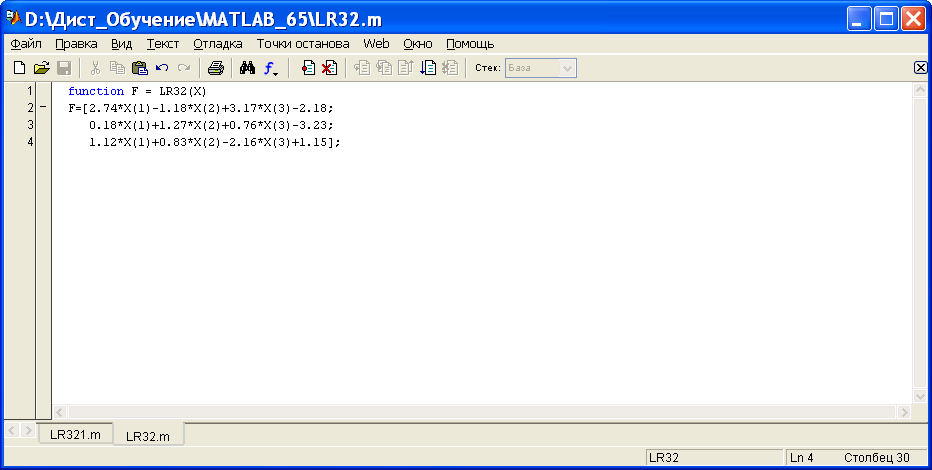The image size is (932, 470).
Task: Open Find with the binoculars icon
Action: point(247,68)
